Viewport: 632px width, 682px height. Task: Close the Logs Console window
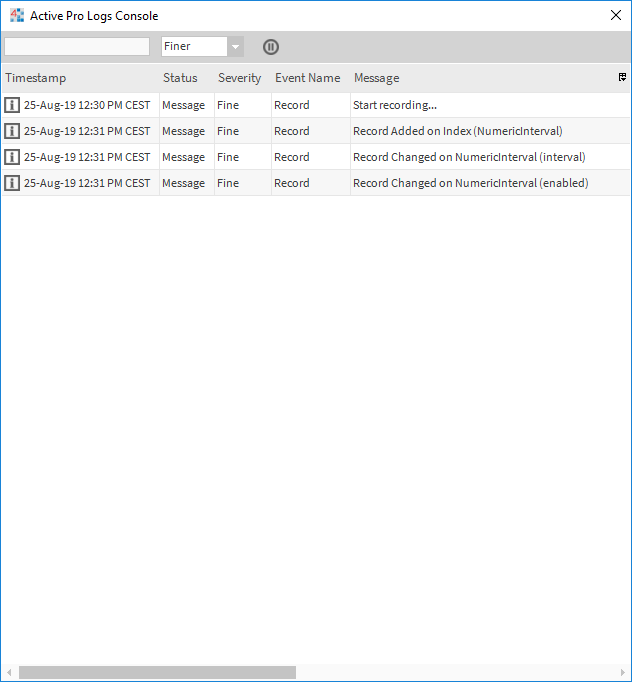point(616,16)
